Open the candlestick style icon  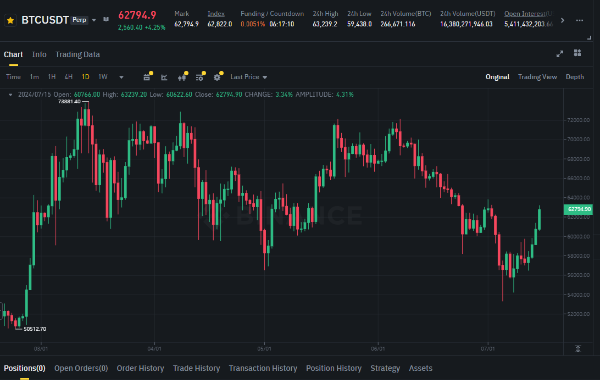(x=182, y=77)
